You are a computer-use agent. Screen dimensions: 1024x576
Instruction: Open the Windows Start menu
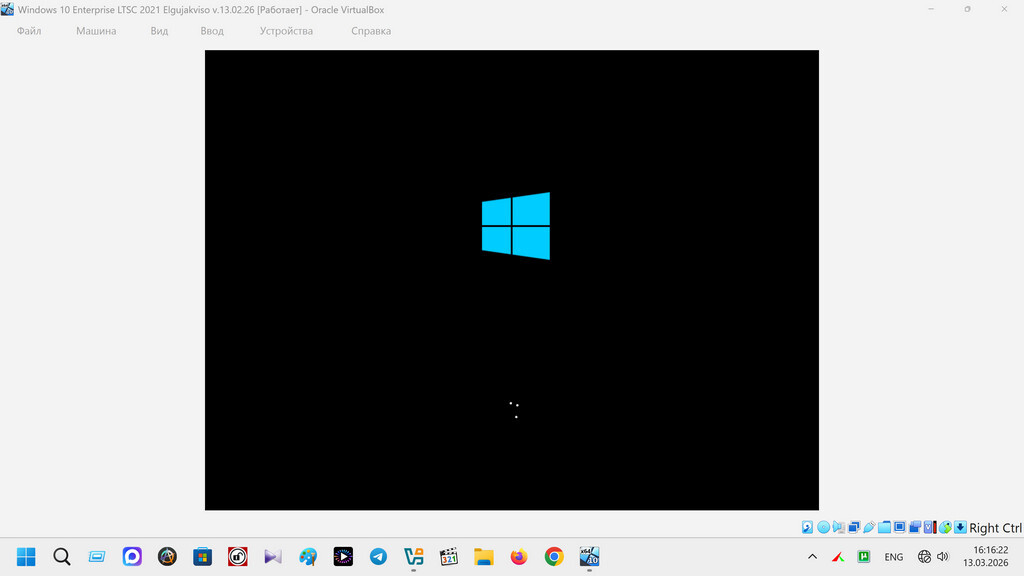[x=26, y=556]
